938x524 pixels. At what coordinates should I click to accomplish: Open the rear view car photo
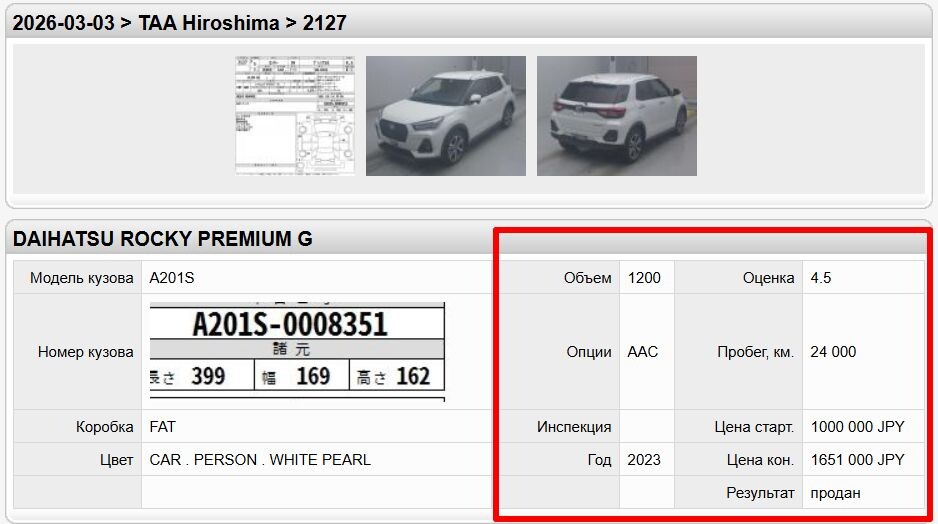point(617,116)
